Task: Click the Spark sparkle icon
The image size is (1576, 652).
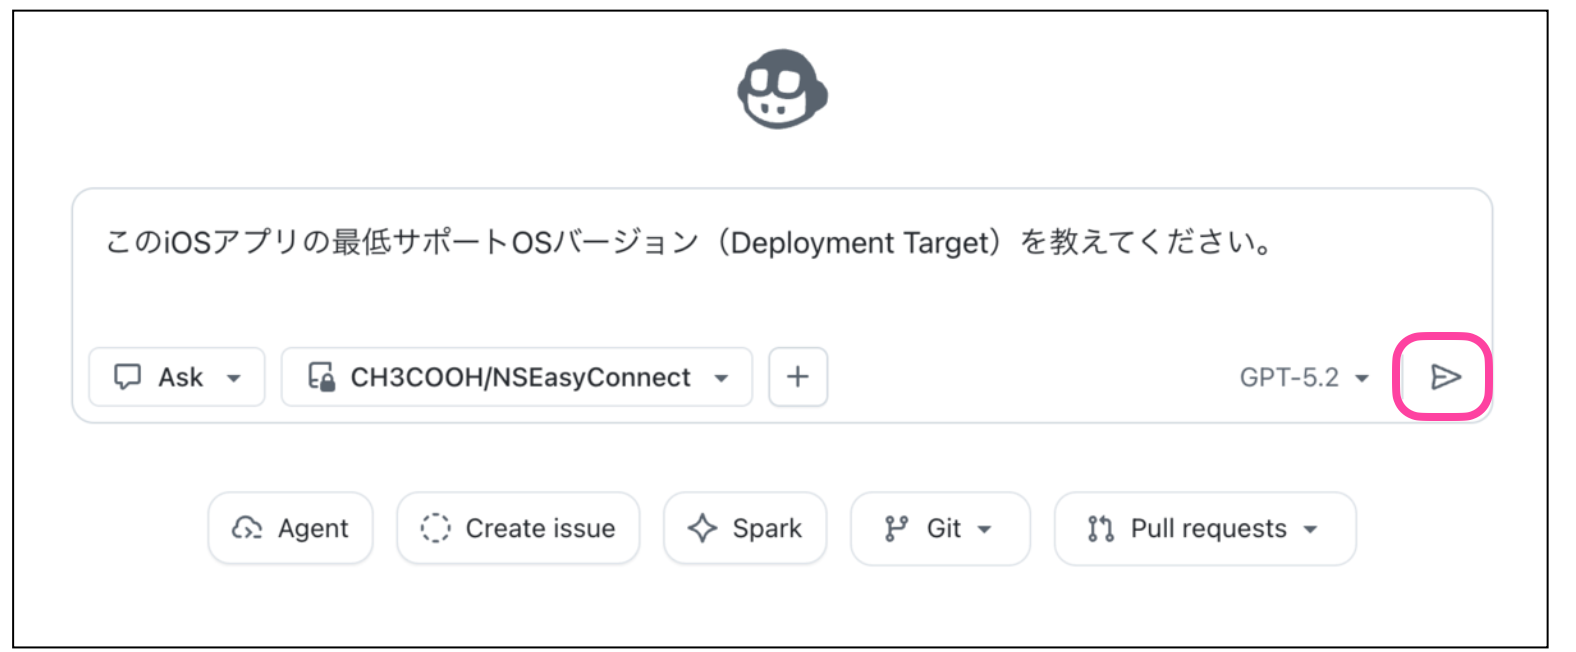Action: coord(704,528)
